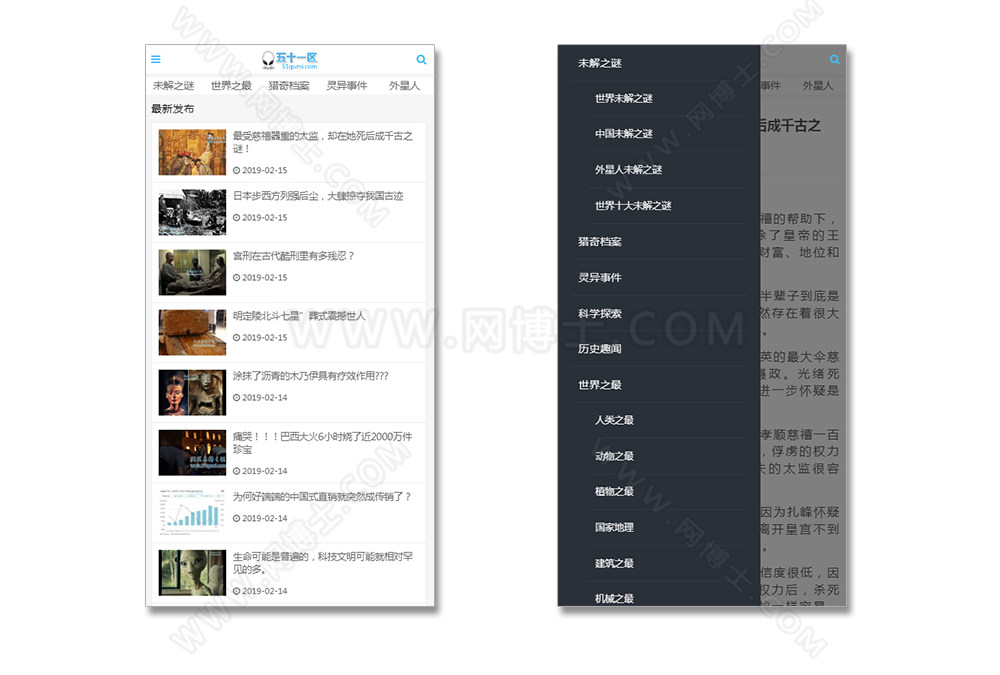Click thumbnail of the 宫刑 article
This screenshot has width=1000, height=675.
point(192,272)
